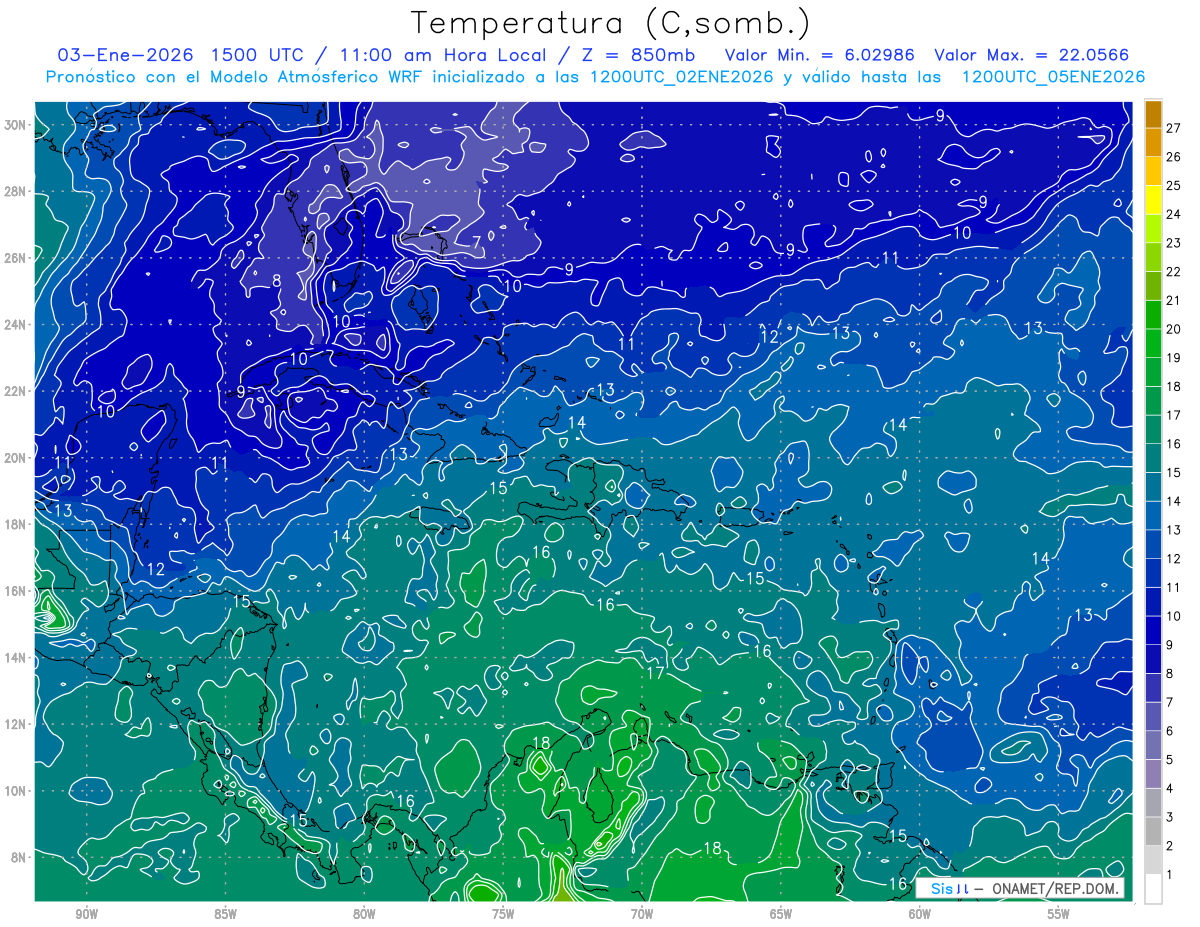Click the '7' contour label on the map

477,242
